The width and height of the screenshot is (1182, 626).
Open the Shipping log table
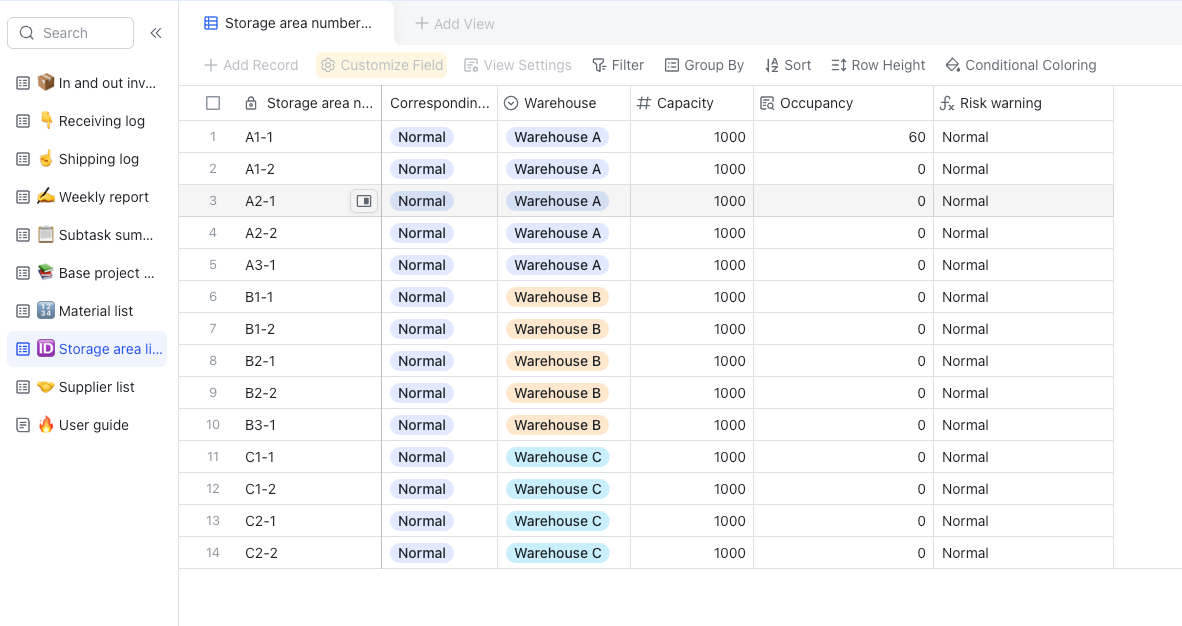coord(87,159)
